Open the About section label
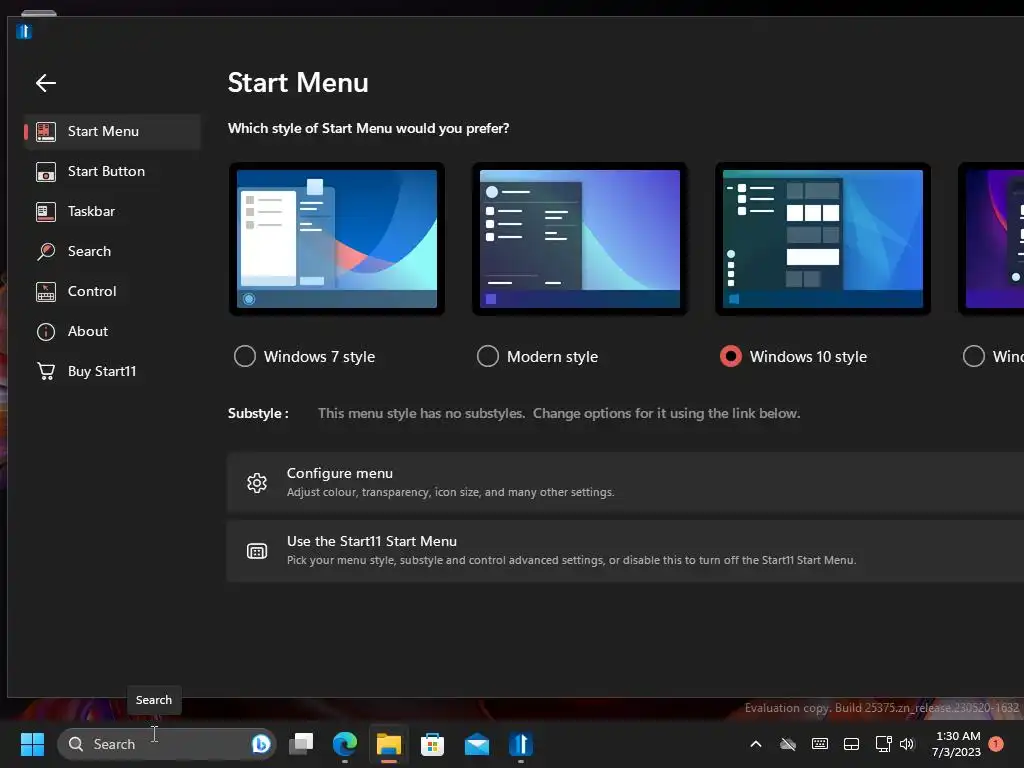The height and width of the screenshot is (768, 1024). pos(88,332)
